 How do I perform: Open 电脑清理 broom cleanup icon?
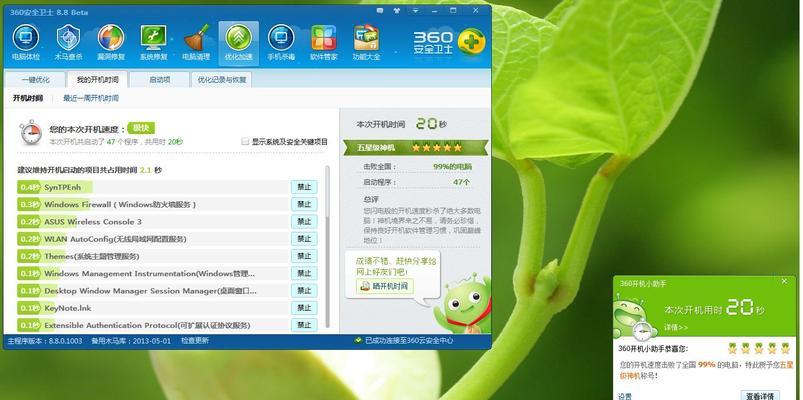pyautogui.click(x=196, y=42)
